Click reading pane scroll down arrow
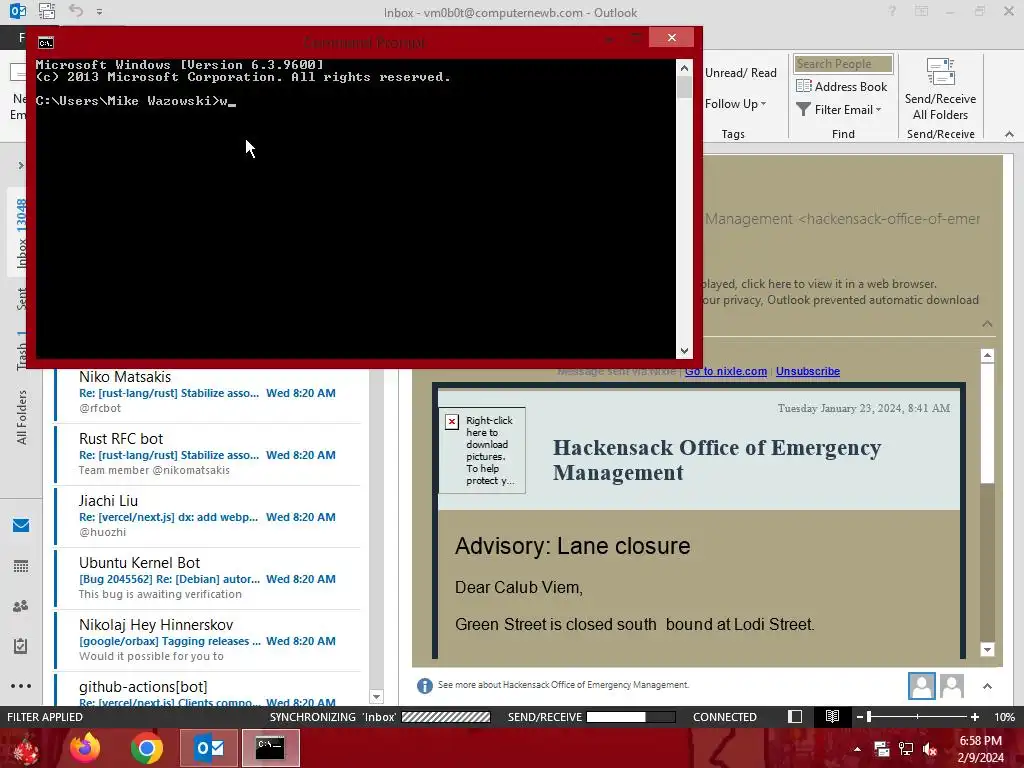 pyautogui.click(x=987, y=649)
